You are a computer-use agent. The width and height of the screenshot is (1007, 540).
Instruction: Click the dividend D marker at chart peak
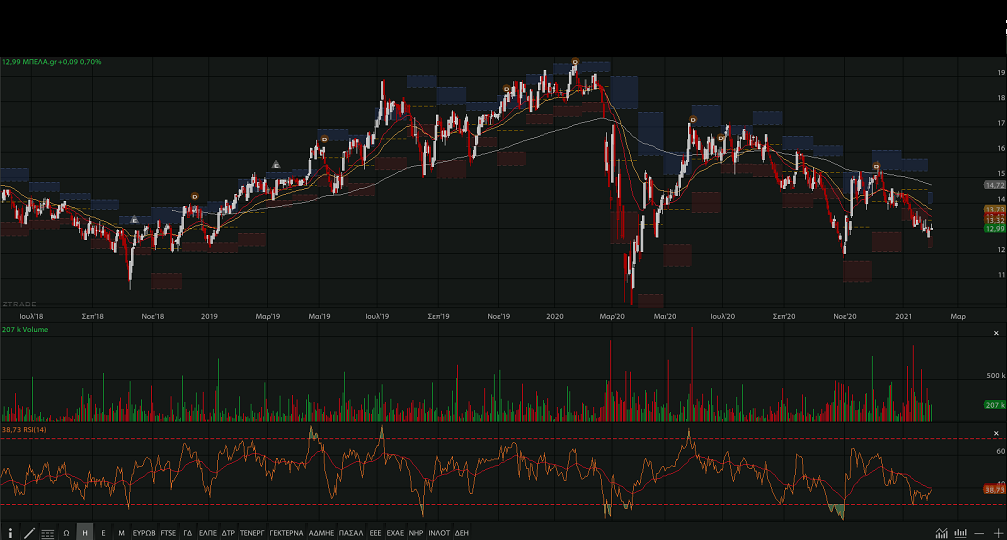tap(575, 62)
